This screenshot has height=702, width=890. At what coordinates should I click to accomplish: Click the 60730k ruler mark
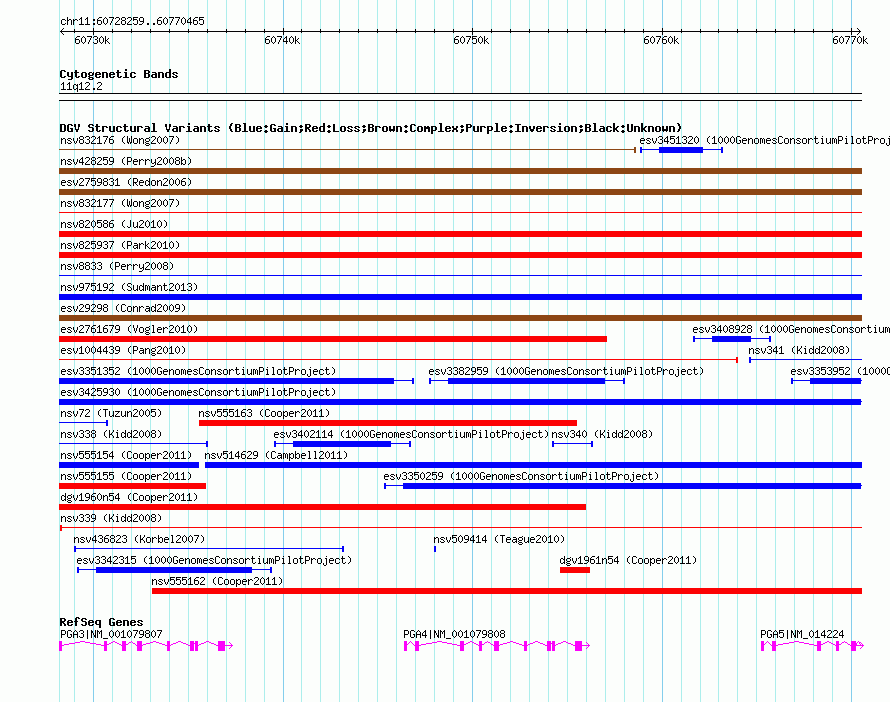[x=92, y=40]
